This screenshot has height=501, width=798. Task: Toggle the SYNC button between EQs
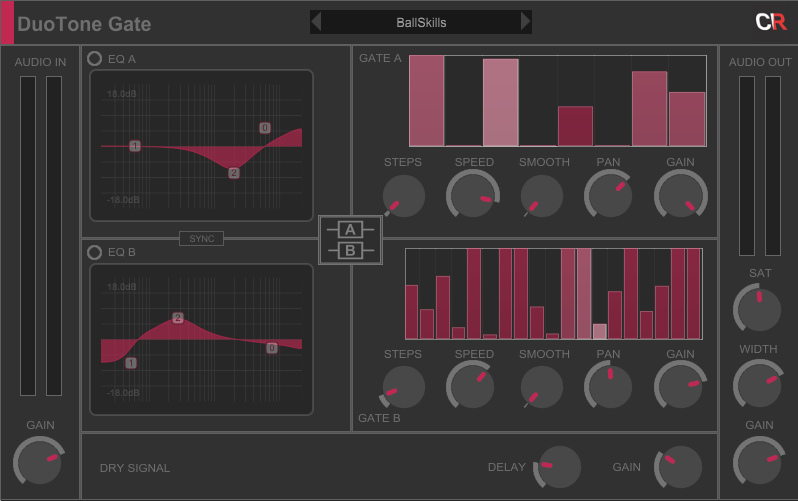[x=201, y=239]
